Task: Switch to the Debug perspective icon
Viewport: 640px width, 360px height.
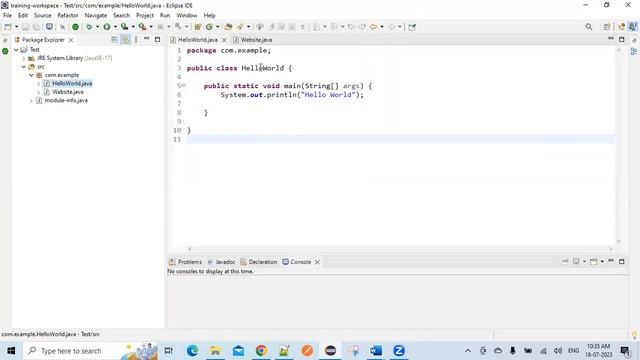Action: point(622,27)
